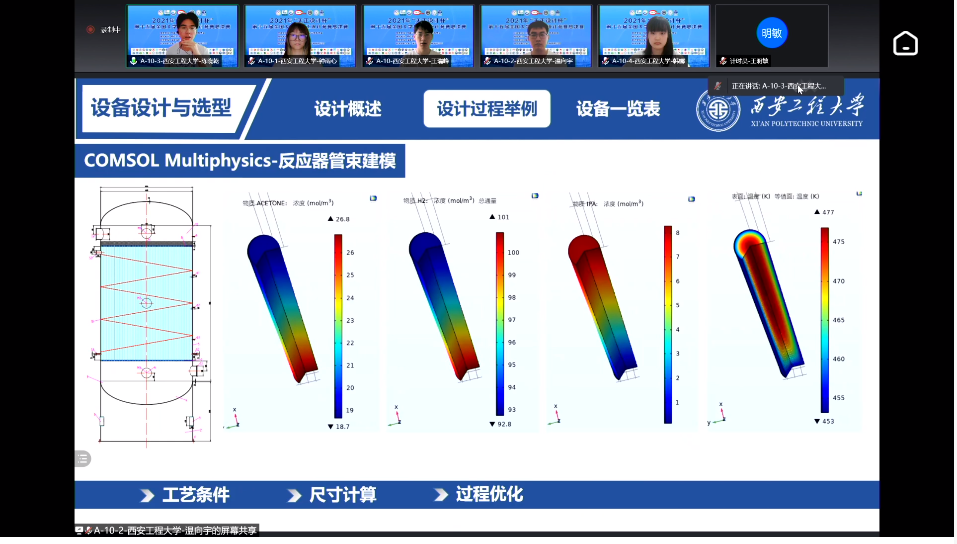Open the A-10-3 participant video tile

pyautogui.click(x=182, y=36)
